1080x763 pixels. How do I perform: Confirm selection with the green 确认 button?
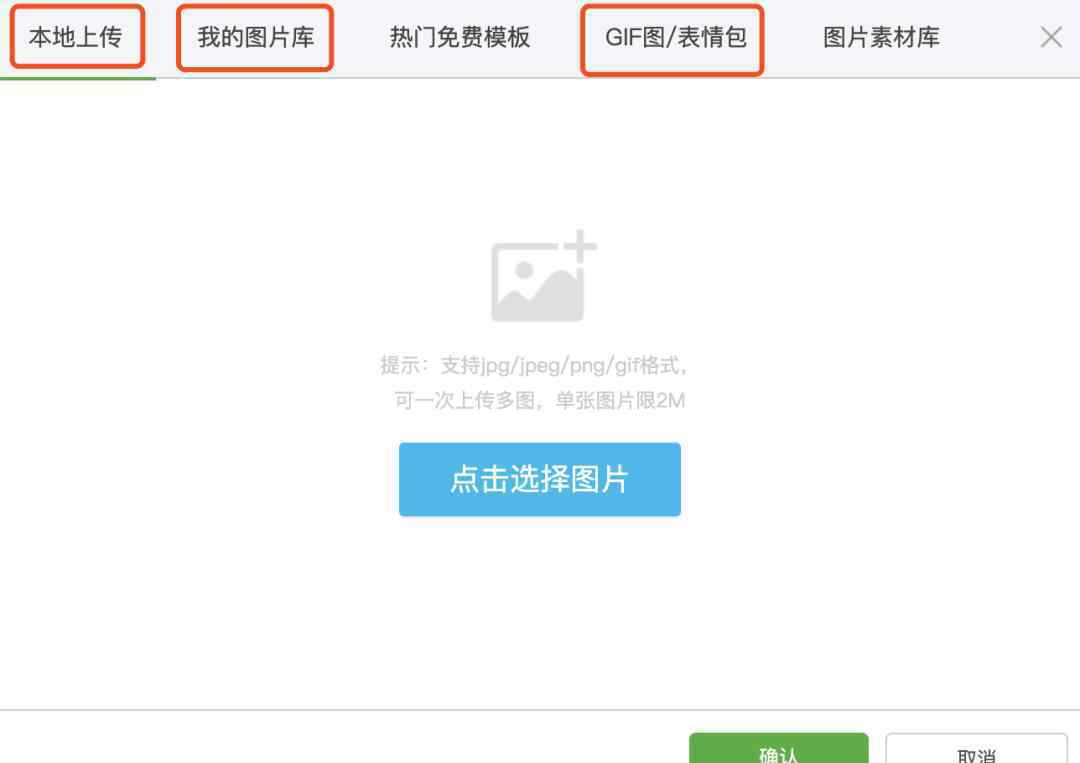[778, 749]
